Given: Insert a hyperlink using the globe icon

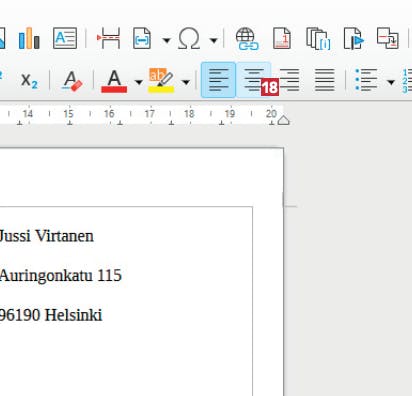Looking at the screenshot, I should 247,38.
